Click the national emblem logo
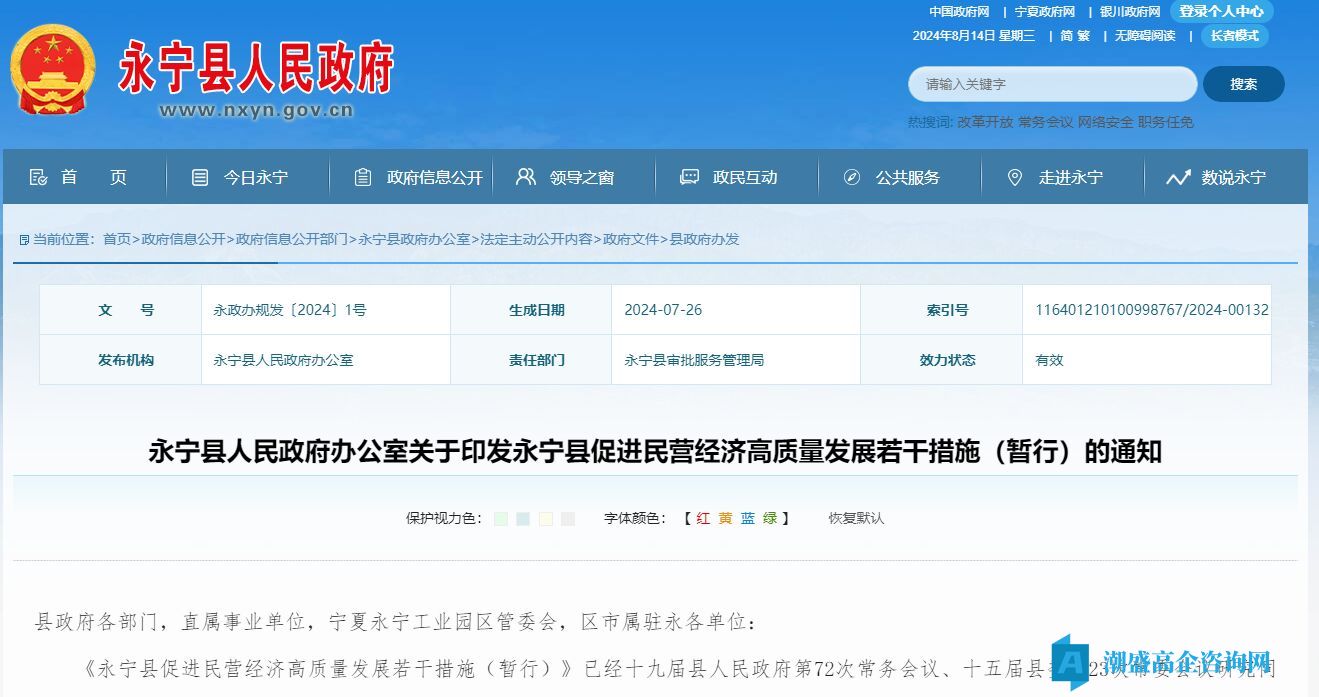The width and height of the screenshot is (1319, 697). click(x=52, y=70)
